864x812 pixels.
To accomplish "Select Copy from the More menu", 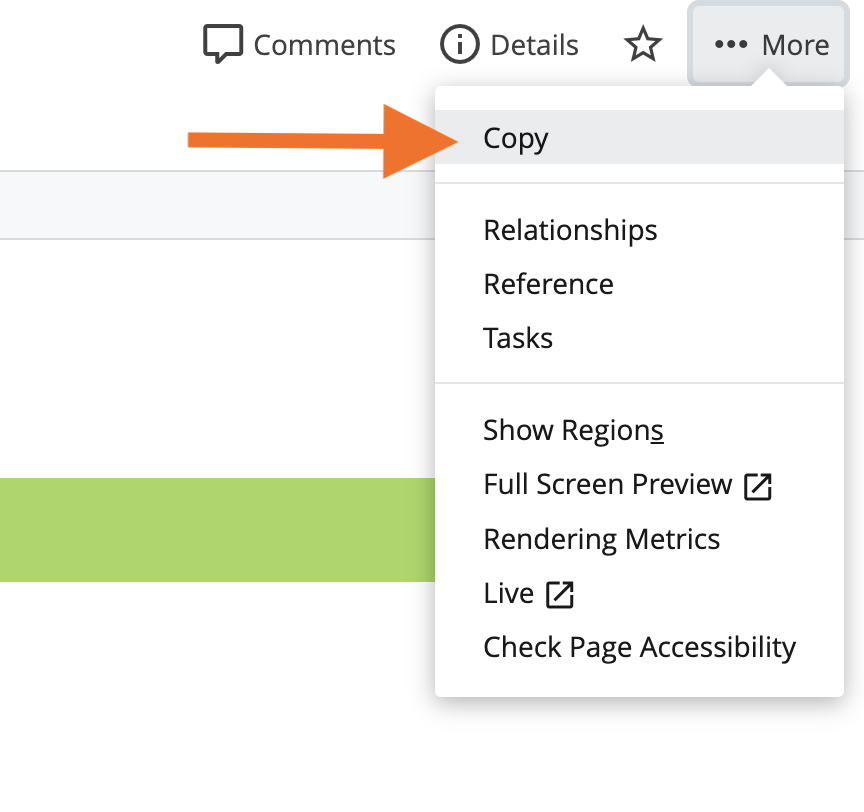I will coord(639,137).
